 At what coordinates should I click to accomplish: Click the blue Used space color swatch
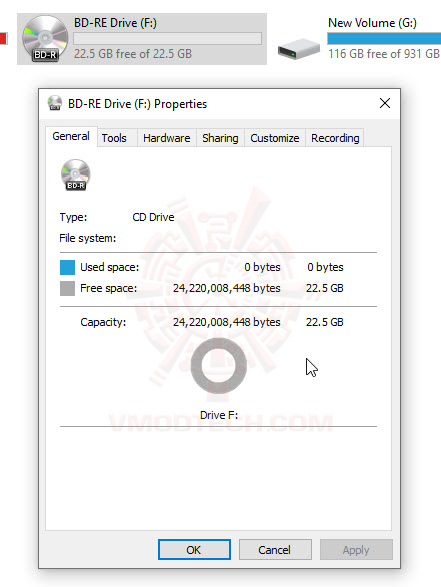(x=67, y=267)
